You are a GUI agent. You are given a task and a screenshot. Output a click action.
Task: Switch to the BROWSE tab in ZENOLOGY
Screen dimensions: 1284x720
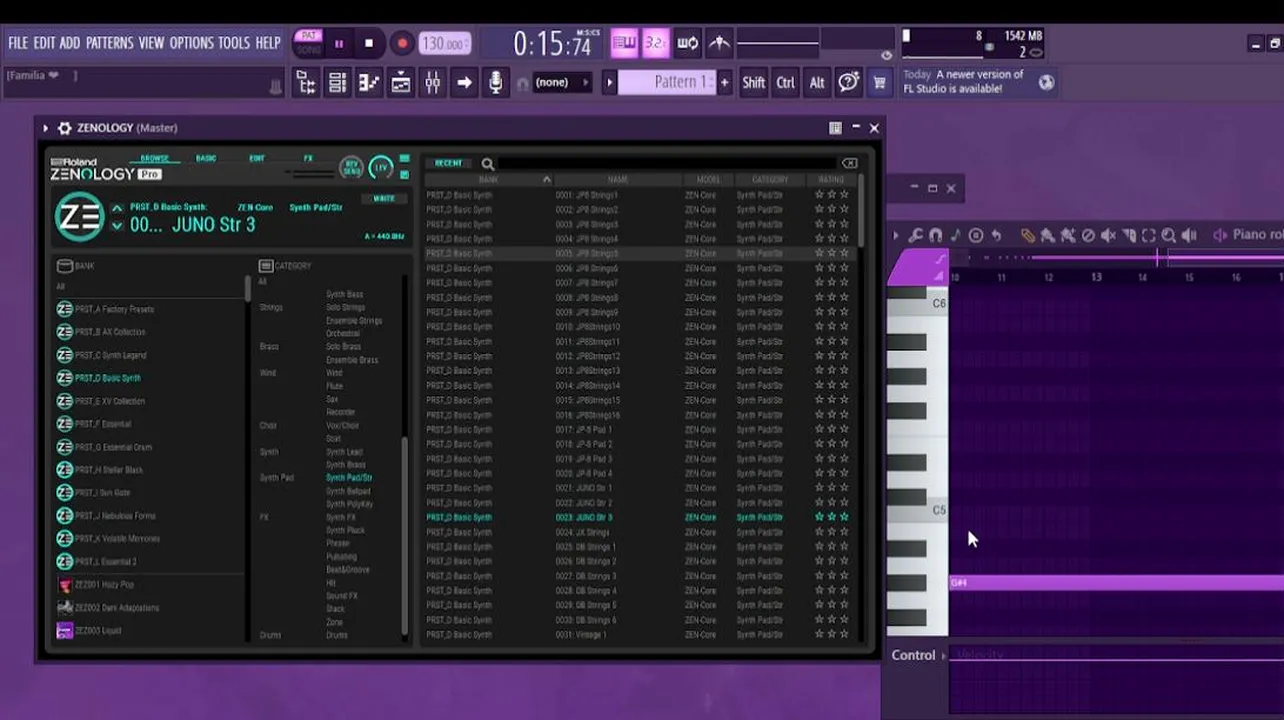click(x=155, y=158)
